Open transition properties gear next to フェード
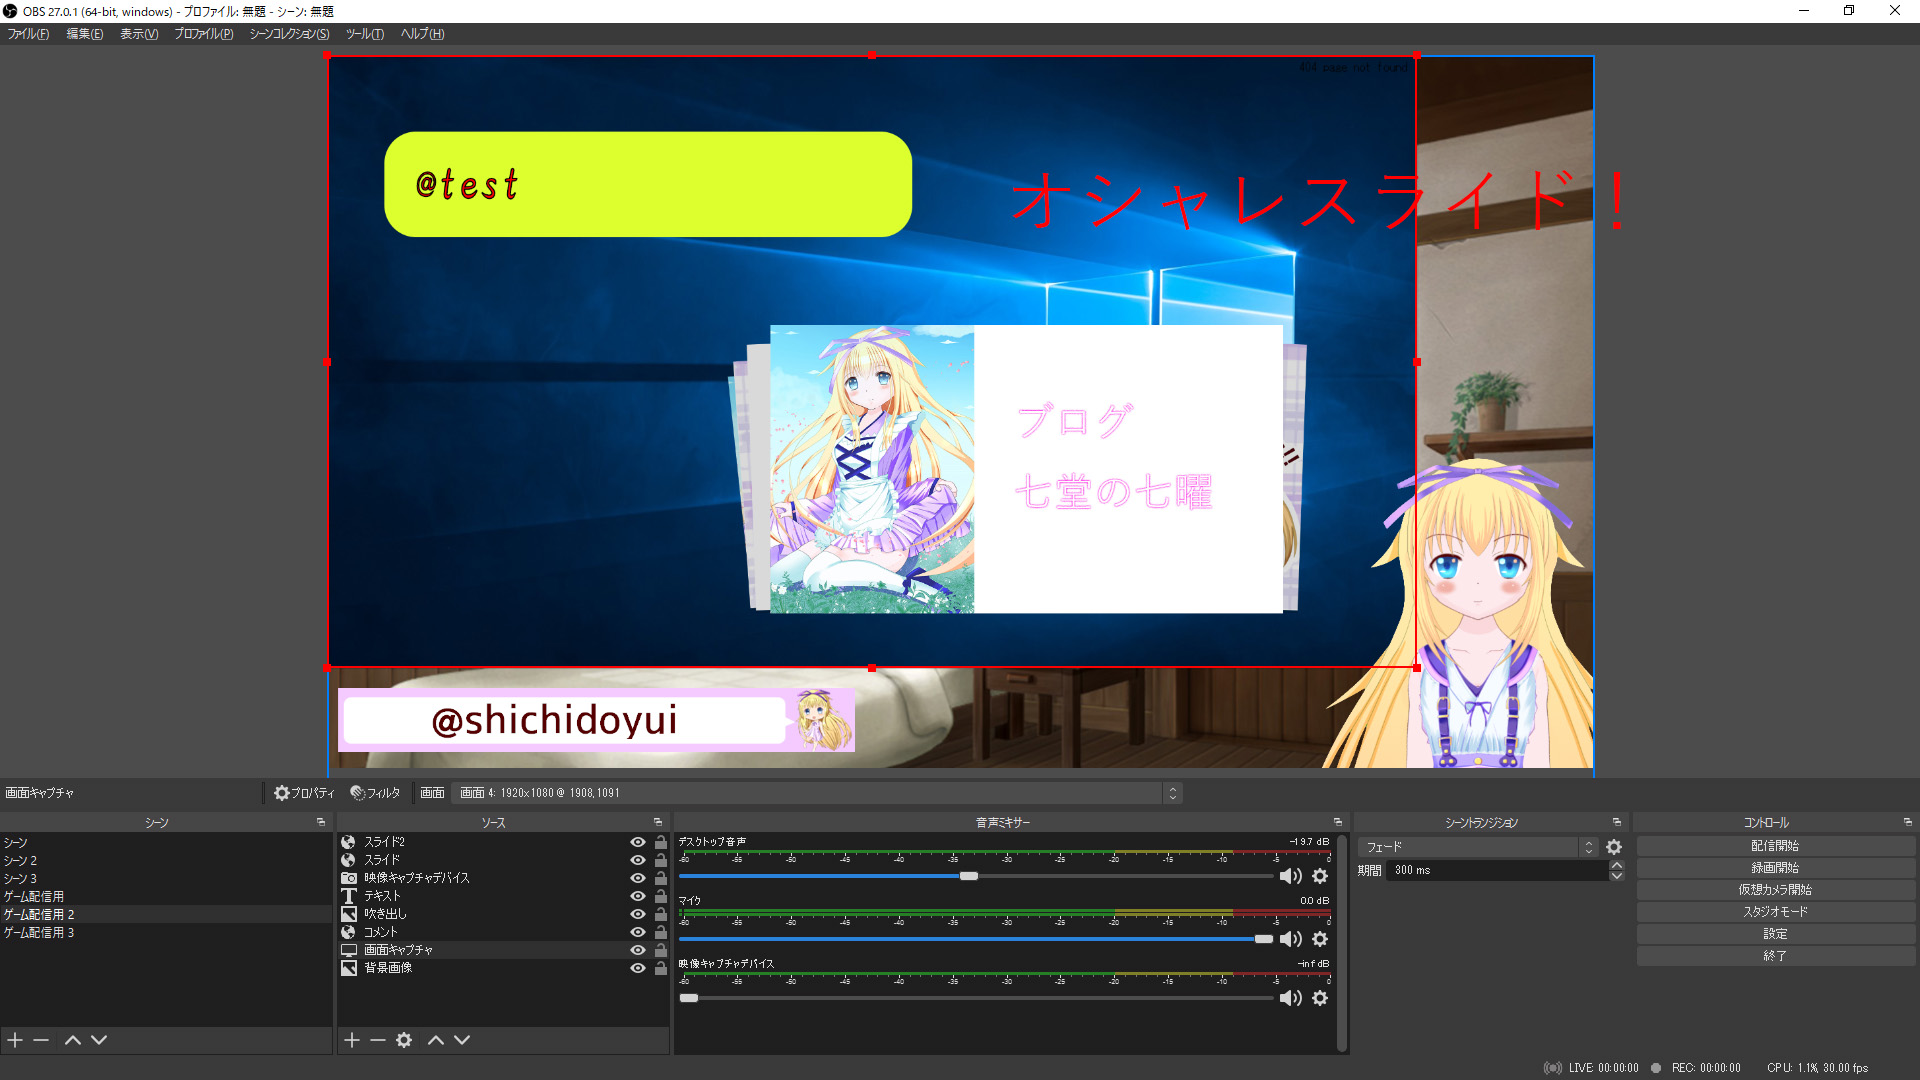 [x=1614, y=847]
